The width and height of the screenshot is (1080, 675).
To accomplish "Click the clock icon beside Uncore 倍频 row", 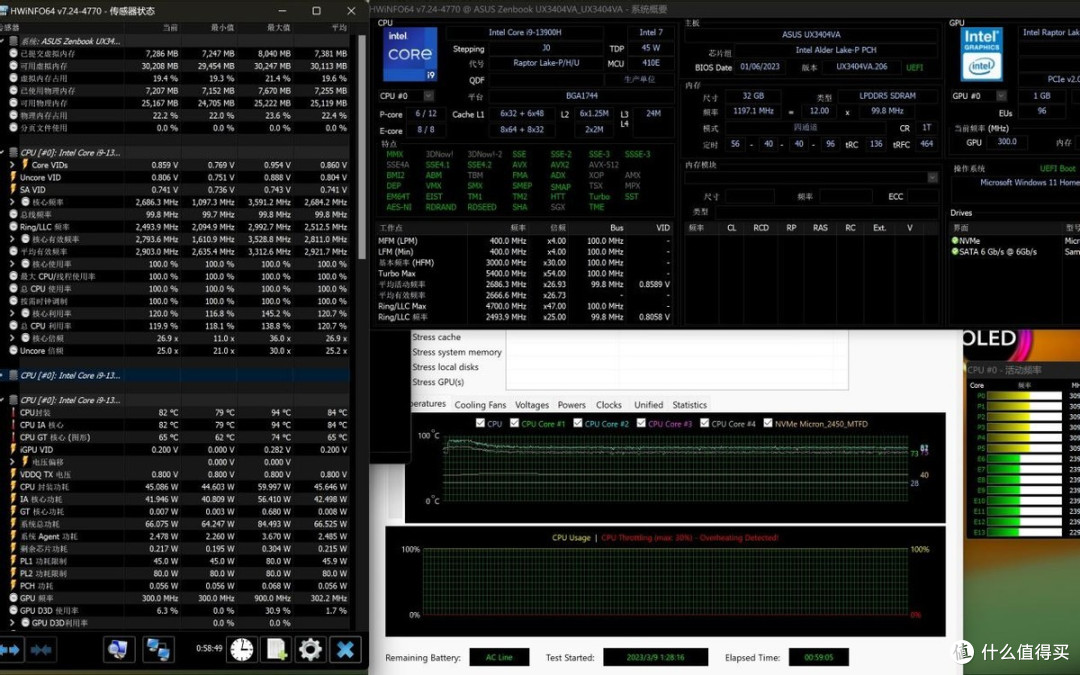I will [13, 351].
